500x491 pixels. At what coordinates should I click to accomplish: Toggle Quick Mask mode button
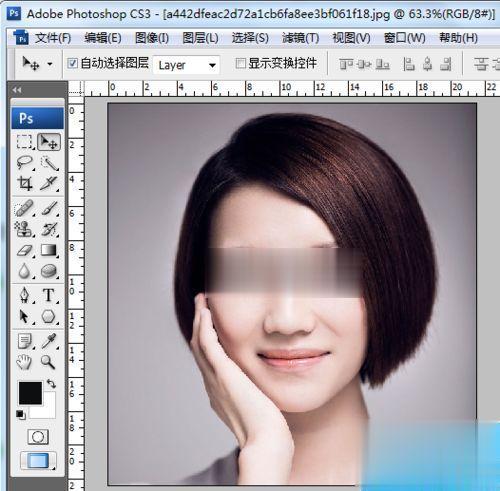click(38, 437)
